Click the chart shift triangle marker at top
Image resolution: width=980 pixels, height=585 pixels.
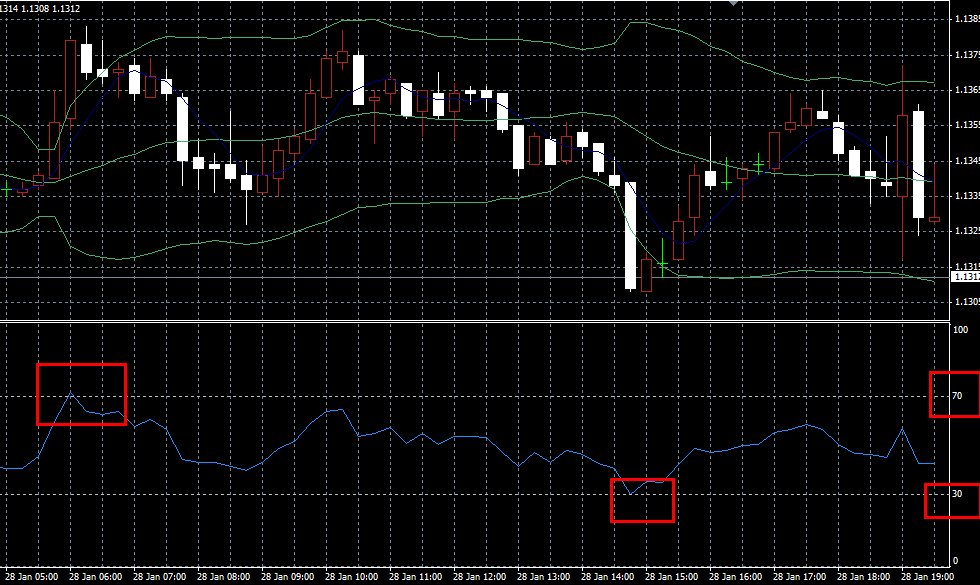point(733,2)
